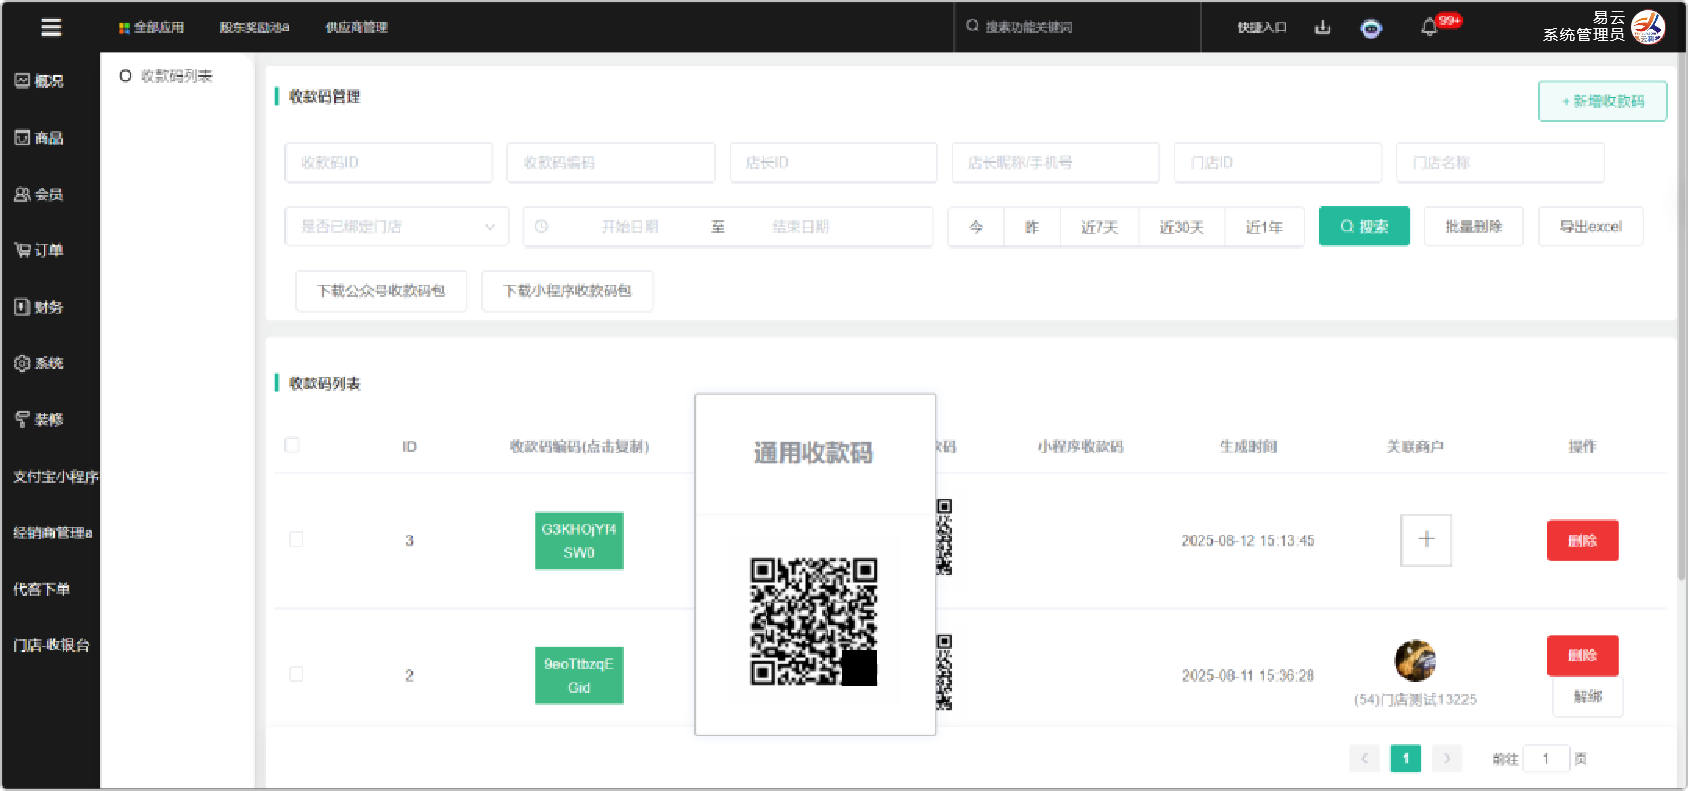The width and height of the screenshot is (1688, 791).
Task: Click the 导出excel button
Action: (x=1590, y=227)
